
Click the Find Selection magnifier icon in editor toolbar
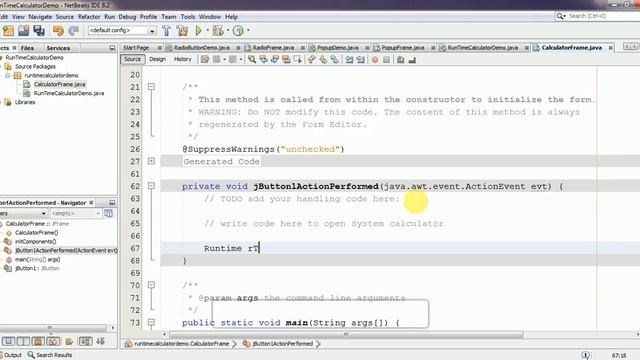[252, 60]
